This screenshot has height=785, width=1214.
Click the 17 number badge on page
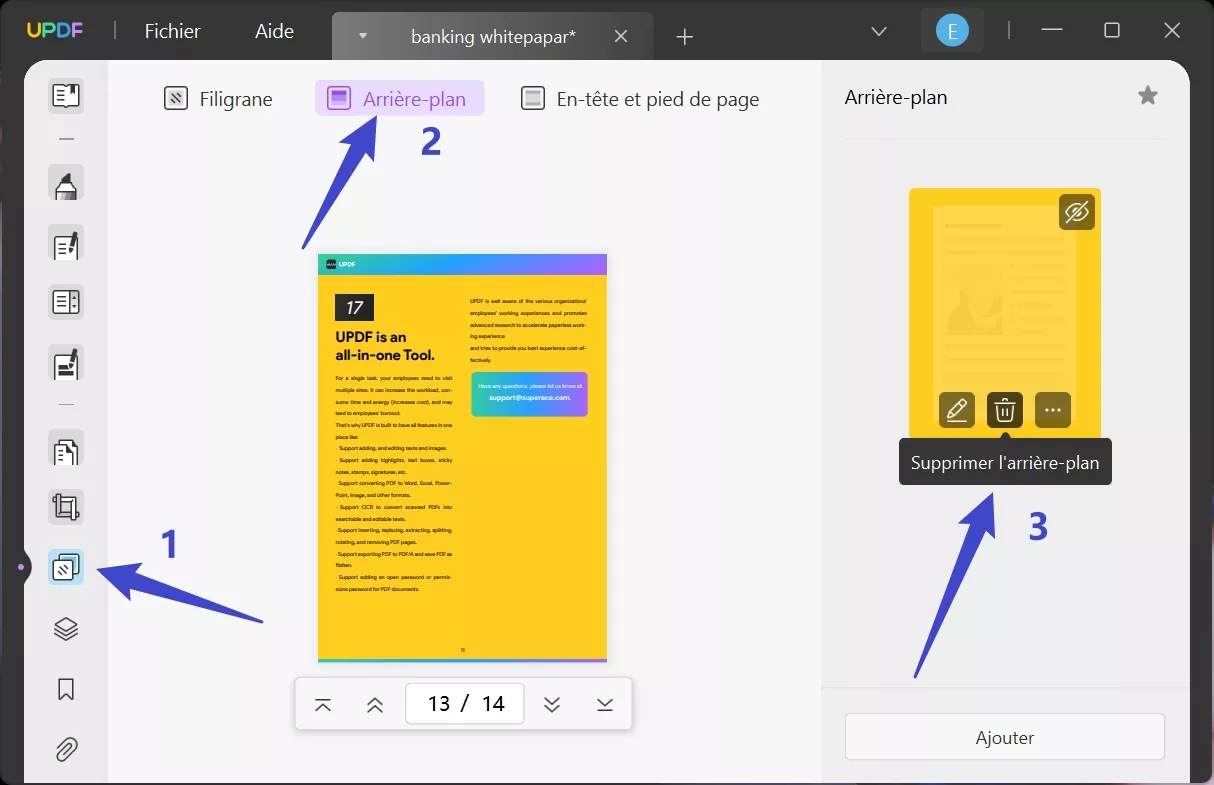354,308
